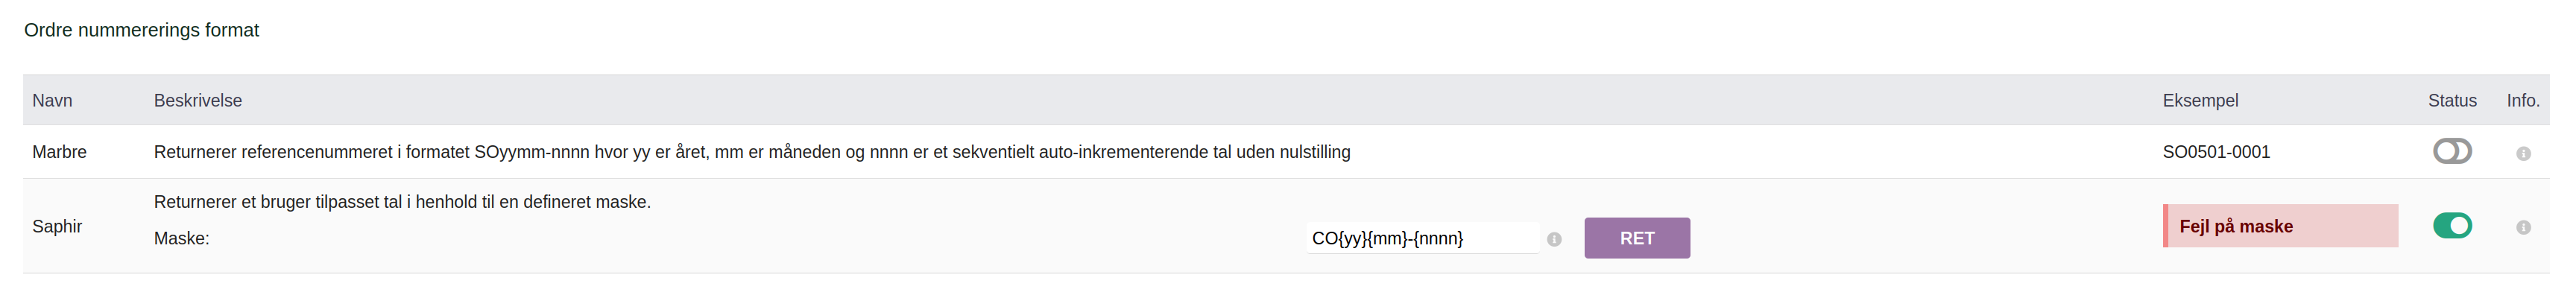
Task: Click the 'Ordre nummererings format' heading
Action: click(141, 30)
